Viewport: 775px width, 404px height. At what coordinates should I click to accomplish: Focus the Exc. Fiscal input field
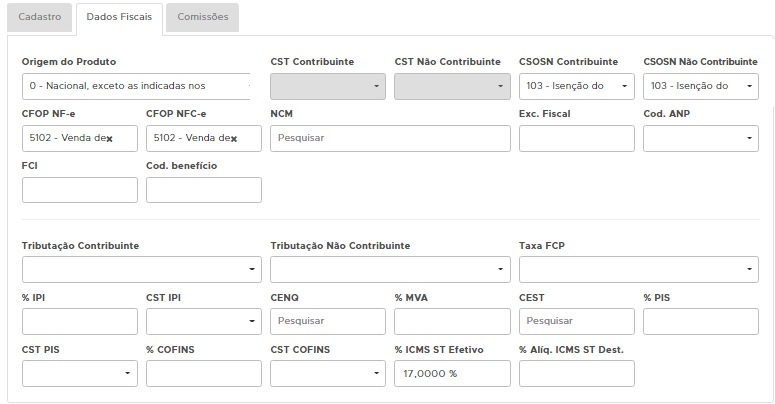click(576, 138)
